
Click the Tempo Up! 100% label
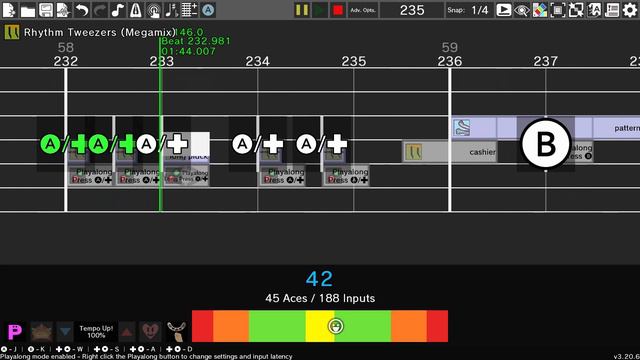pyautogui.click(x=96, y=331)
